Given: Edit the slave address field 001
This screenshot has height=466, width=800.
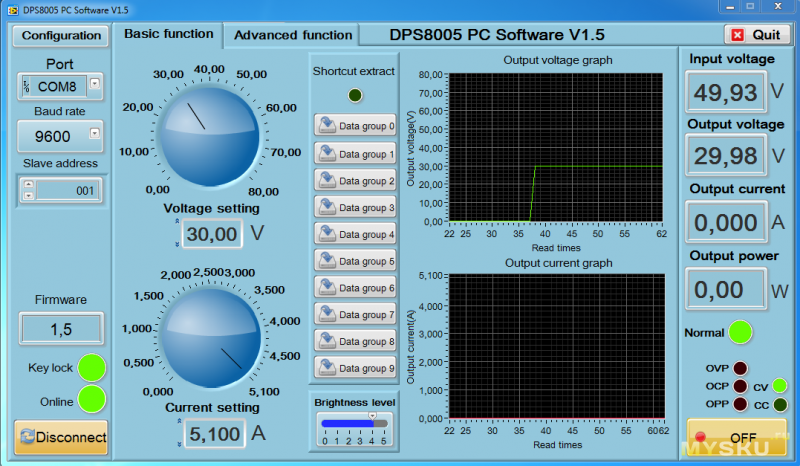Looking at the screenshot, I should point(67,191).
